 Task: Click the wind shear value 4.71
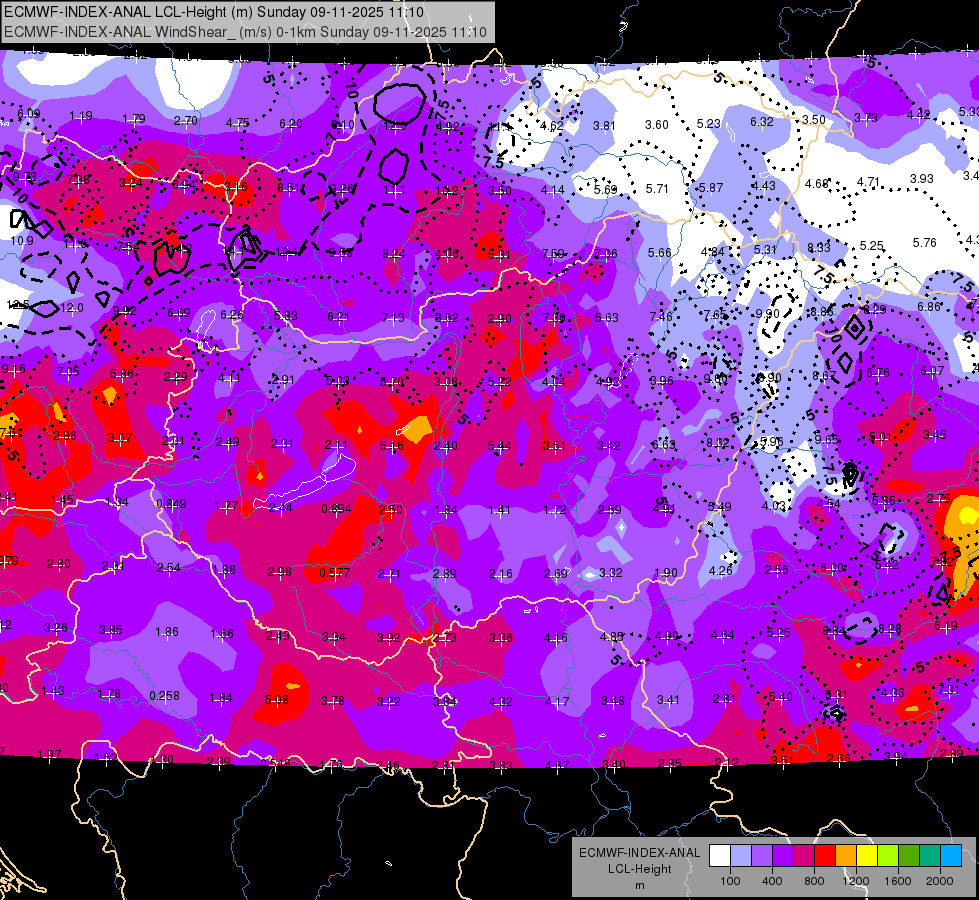[868, 182]
